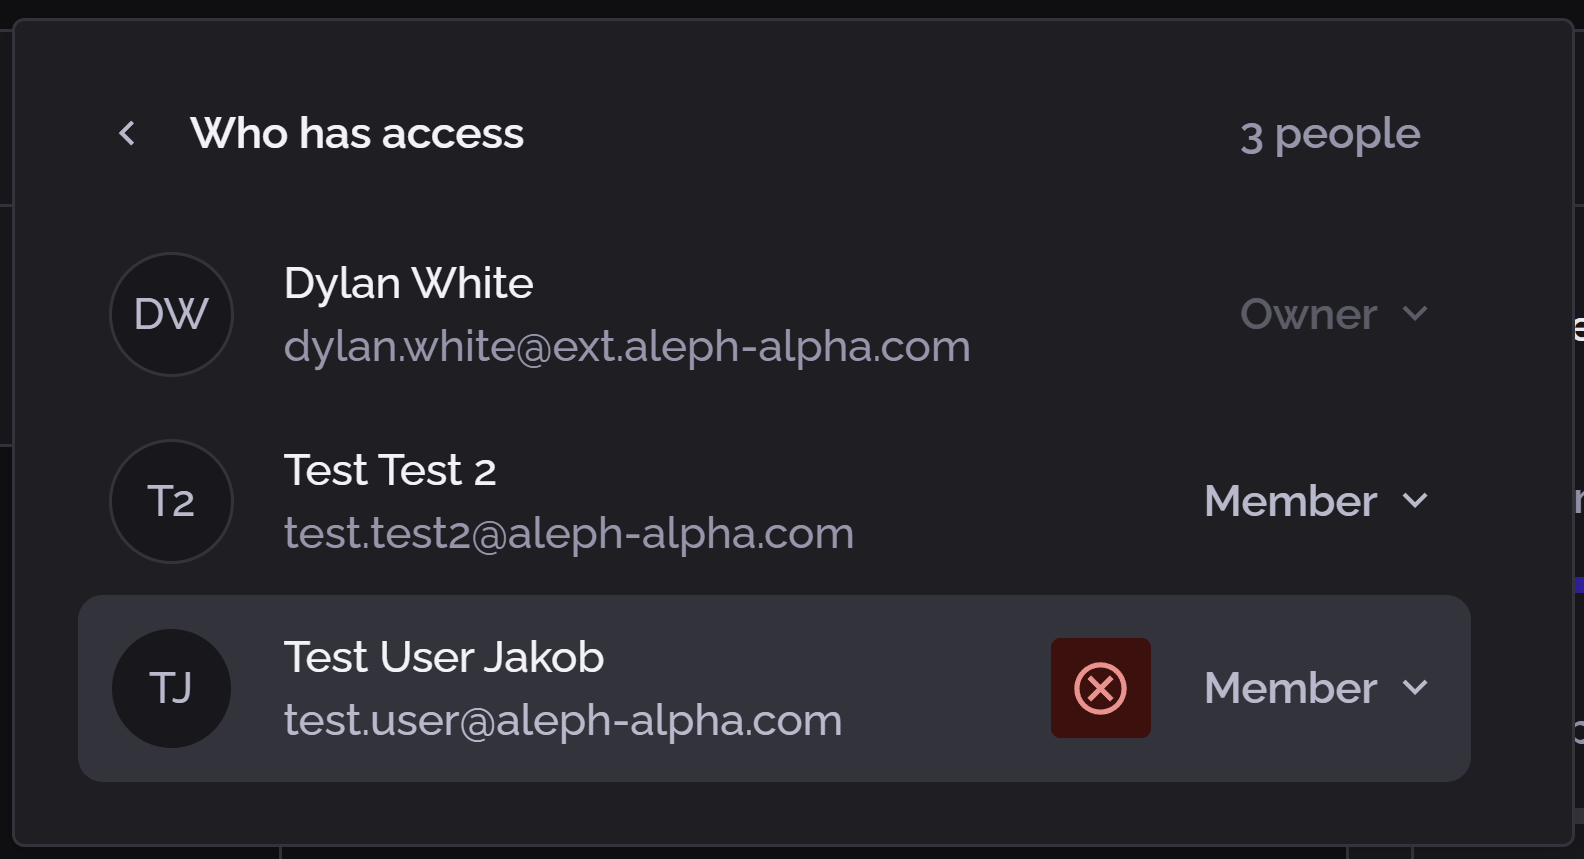Remove Test User Jakob with red X icon
Viewport: 1584px width, 859px height.
pos(1100,688)
